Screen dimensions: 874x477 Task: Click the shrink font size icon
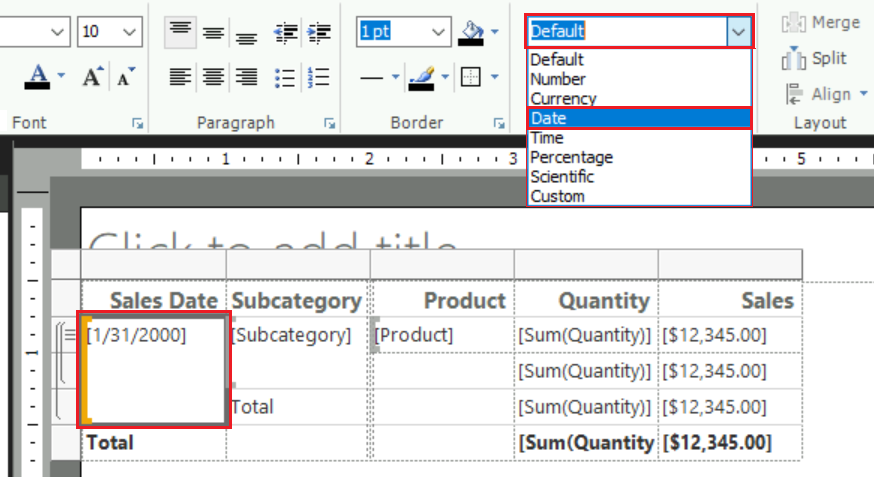tap(125, 76)
